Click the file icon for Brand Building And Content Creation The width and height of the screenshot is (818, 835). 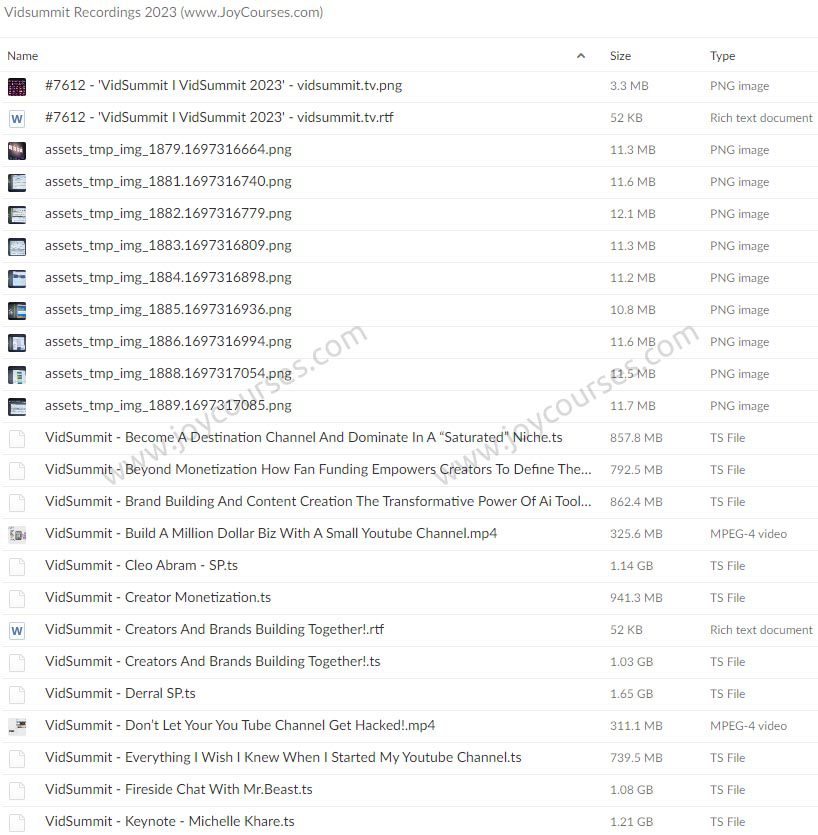pos(17,502)
